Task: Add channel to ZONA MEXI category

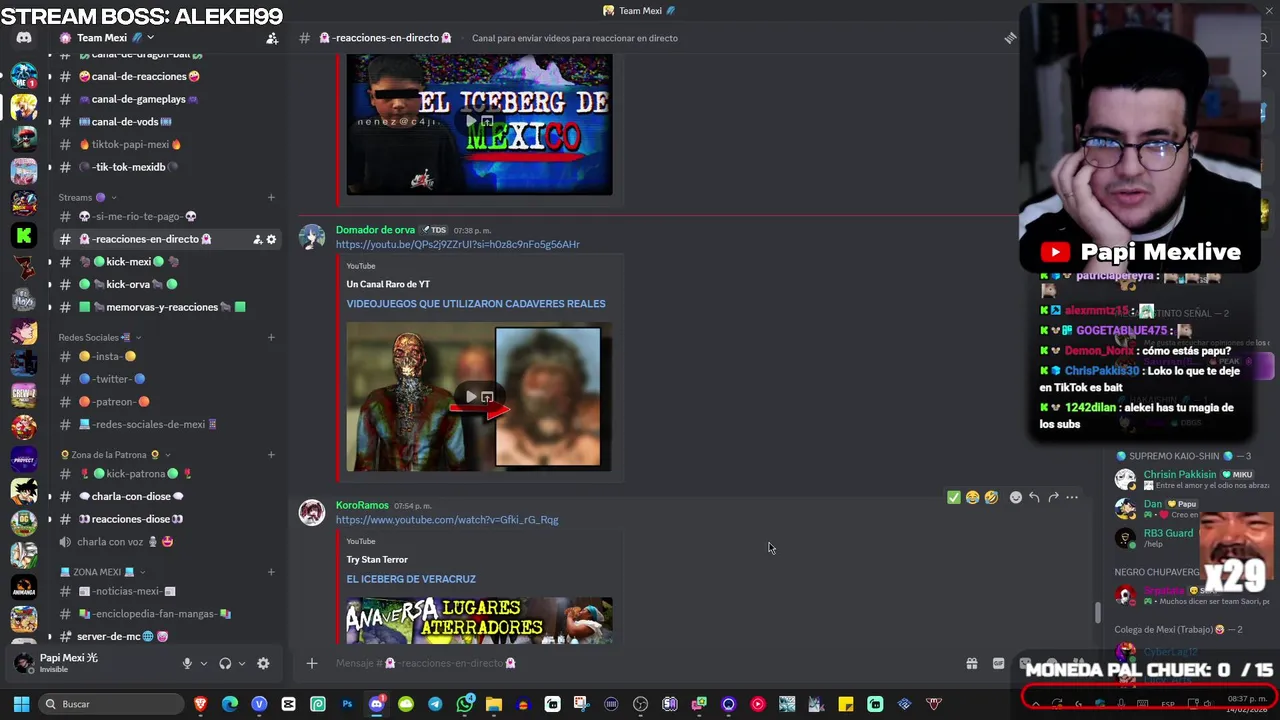Action: [271, 572]
